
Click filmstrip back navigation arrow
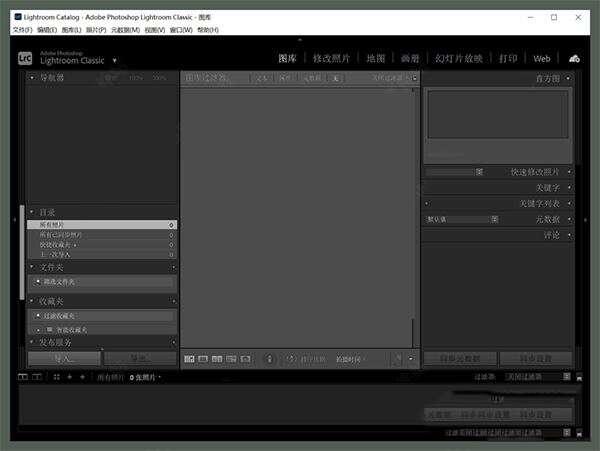pos(69,377)
